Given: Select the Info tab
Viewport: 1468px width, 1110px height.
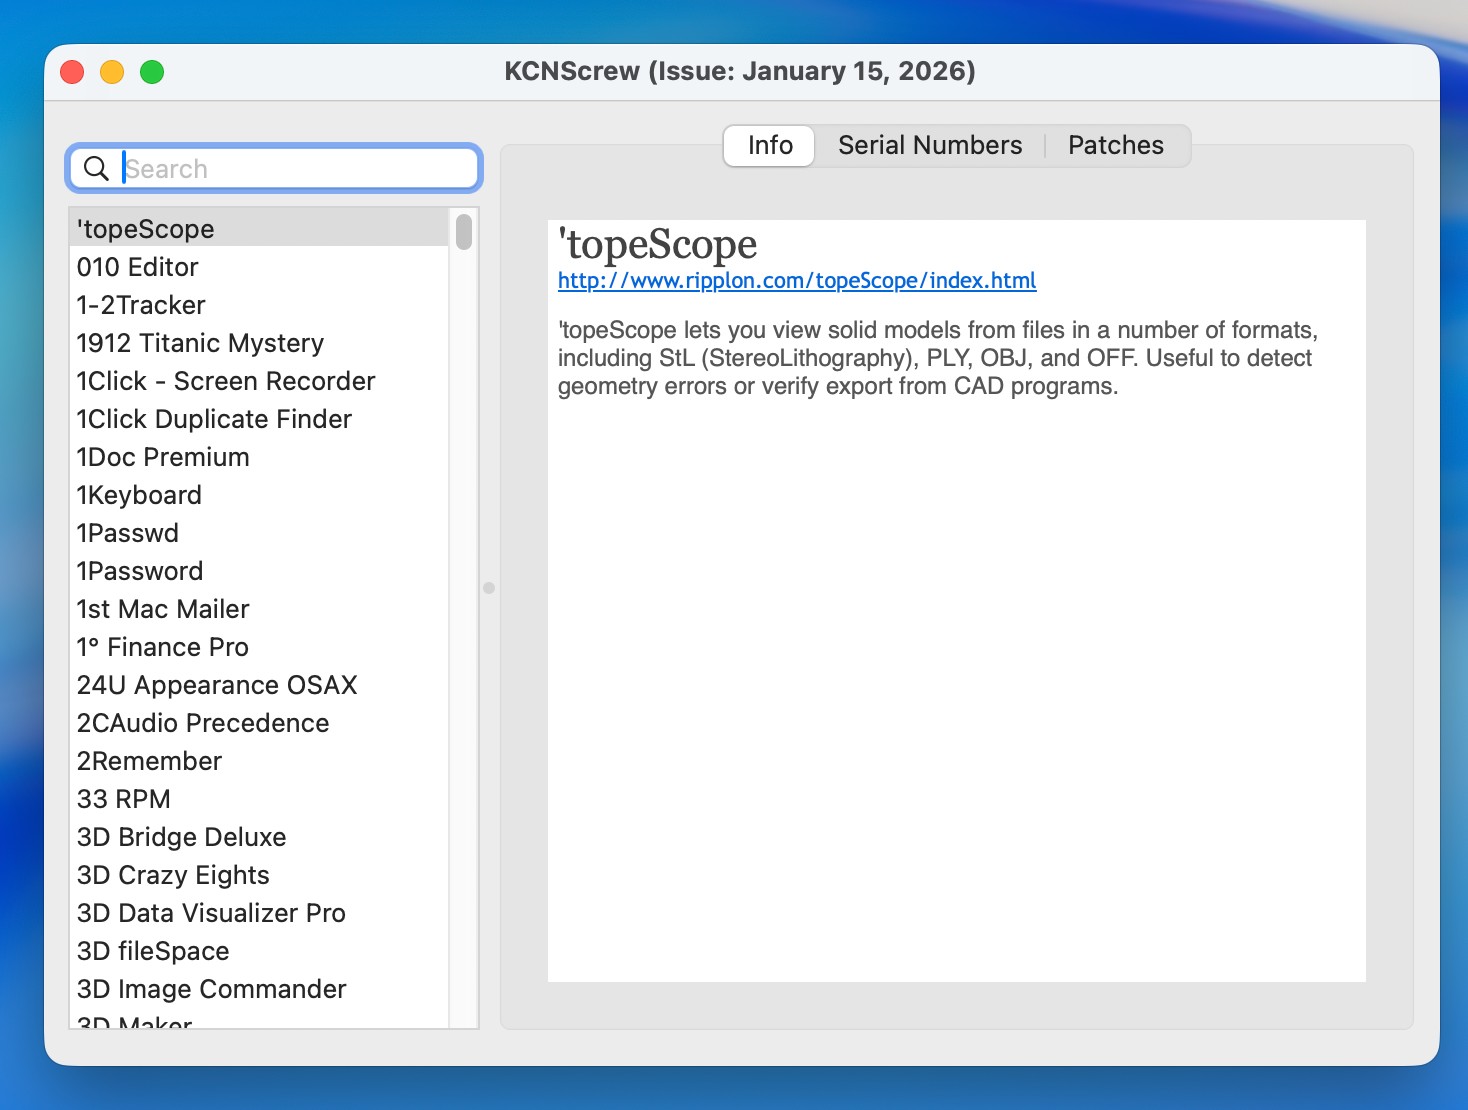Looking at the screenshot, I should point(769,146).
